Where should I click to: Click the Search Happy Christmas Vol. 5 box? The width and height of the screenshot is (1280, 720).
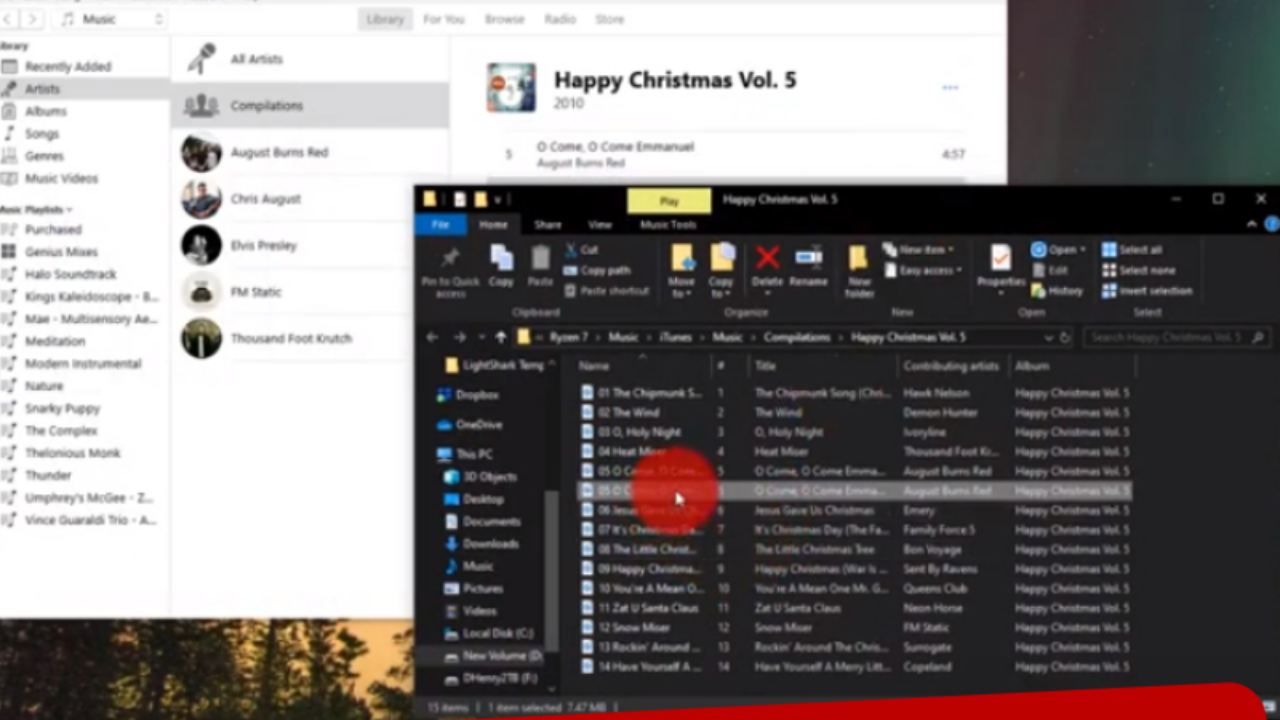click(x=1176, y=337)
